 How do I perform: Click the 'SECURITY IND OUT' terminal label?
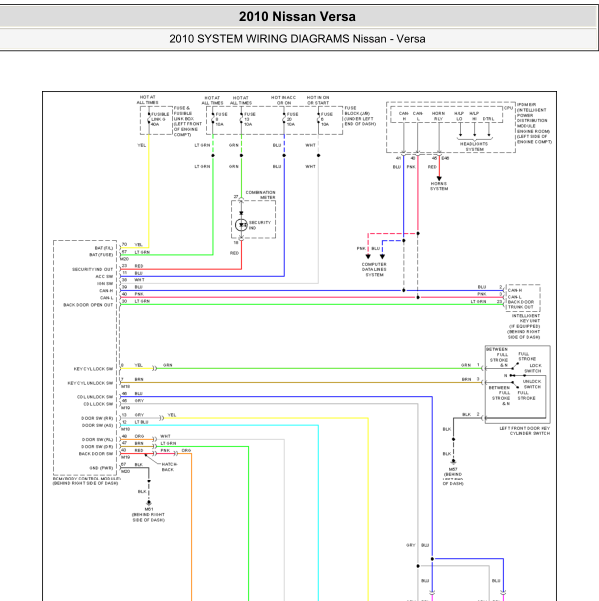[92, 269]
